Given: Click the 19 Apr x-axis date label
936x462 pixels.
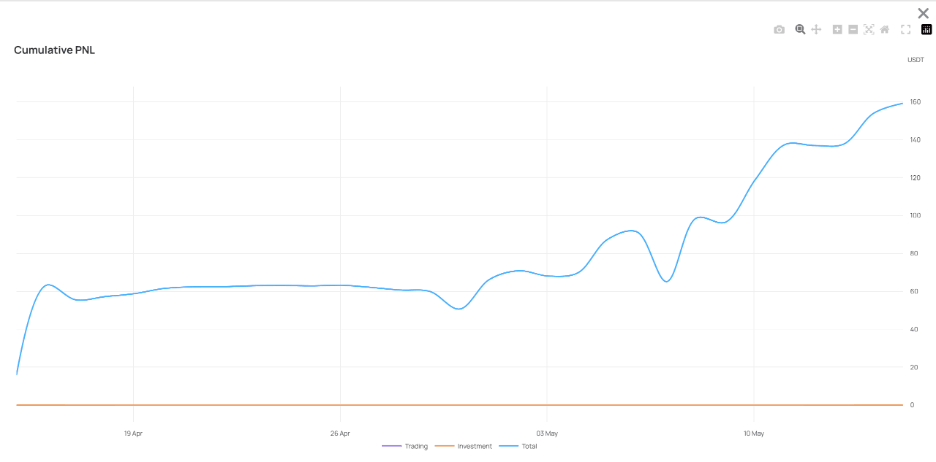Looking at the screenshot, I should point(133,433).
